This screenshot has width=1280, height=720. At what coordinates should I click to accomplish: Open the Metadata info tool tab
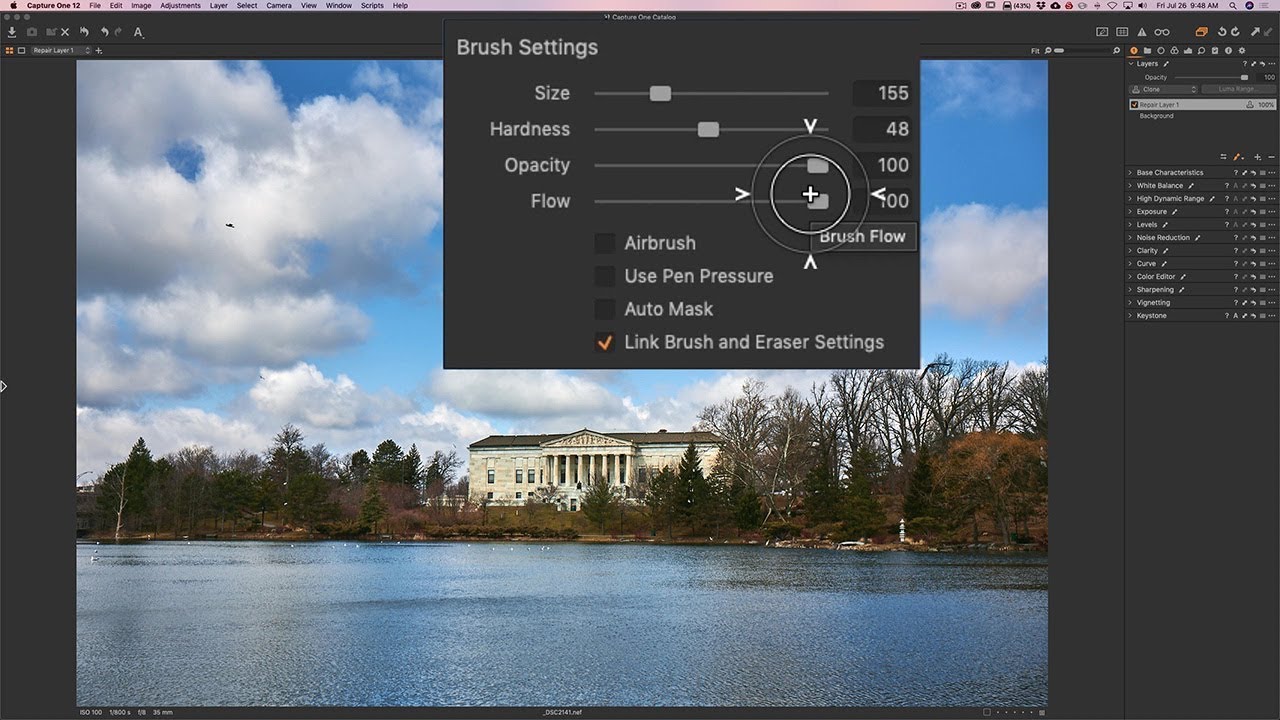(1228, 50)
